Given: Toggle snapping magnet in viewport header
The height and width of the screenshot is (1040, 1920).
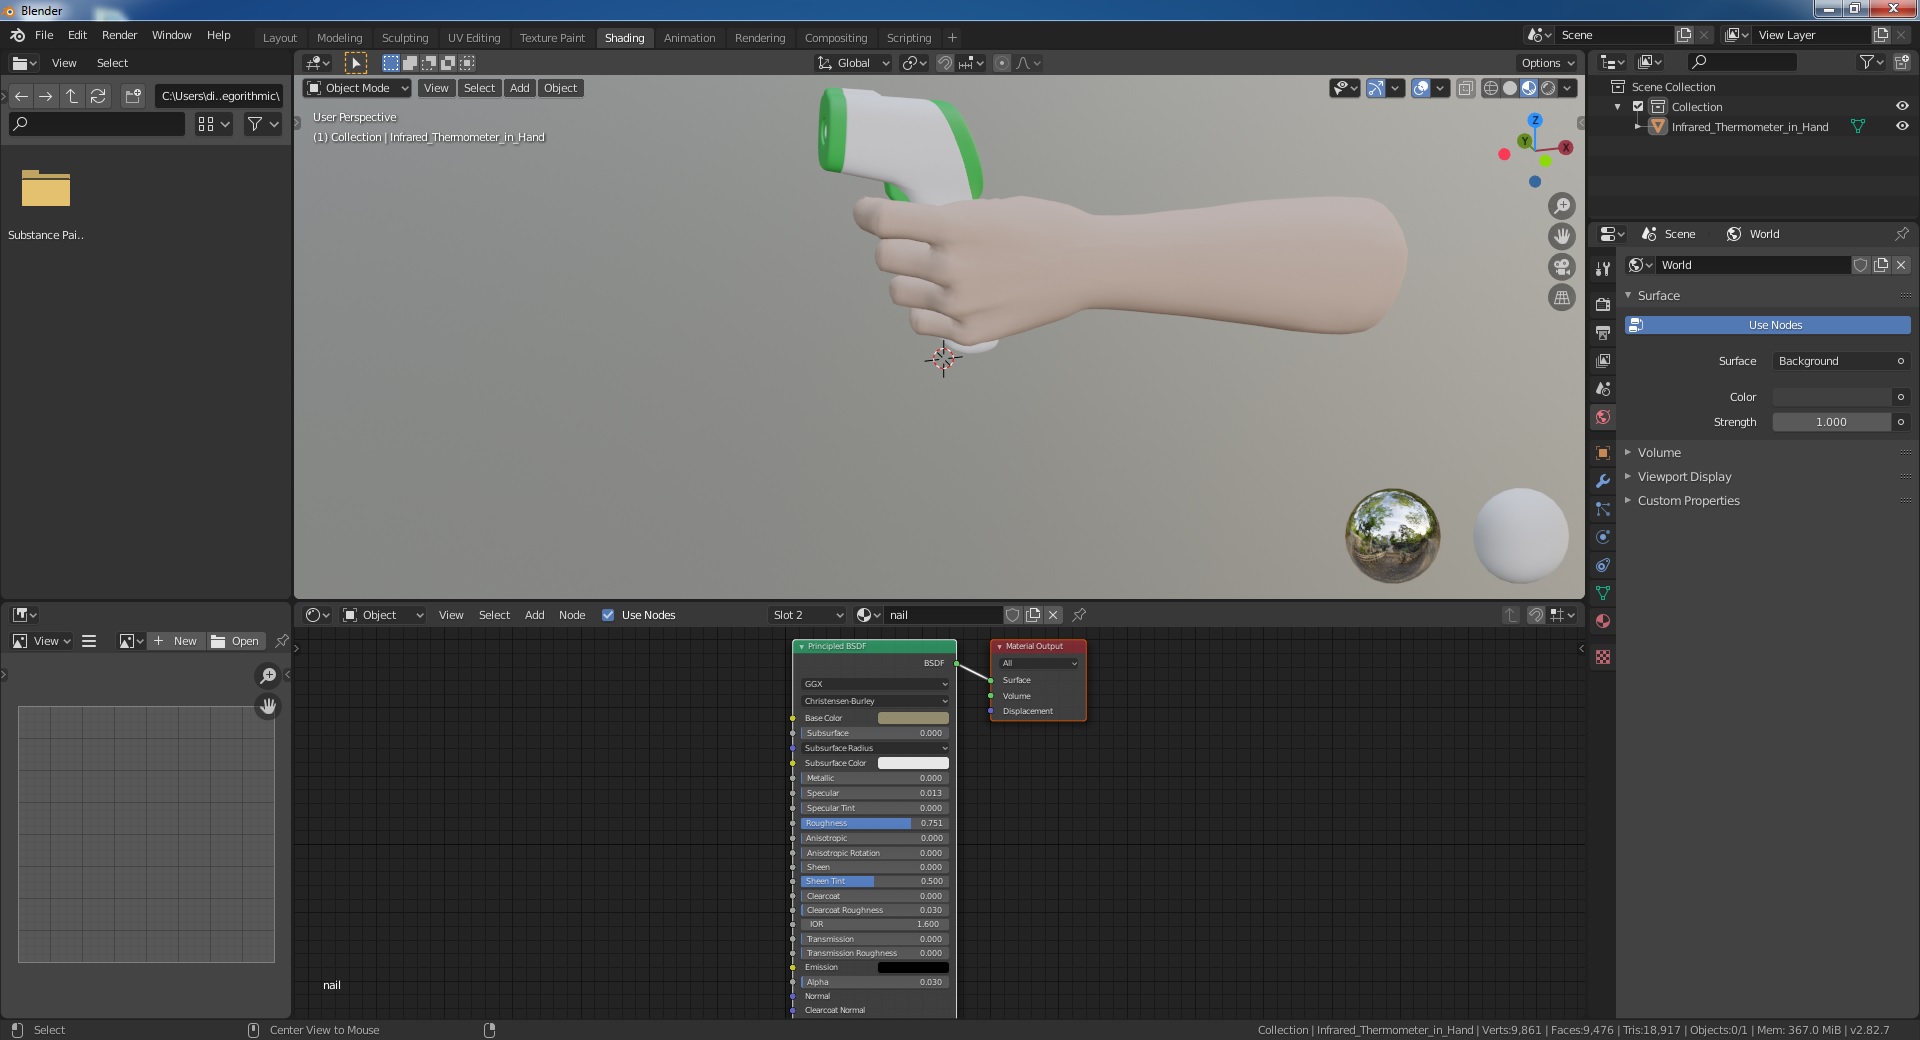Looking at the screenshot, I should point(945,63).
